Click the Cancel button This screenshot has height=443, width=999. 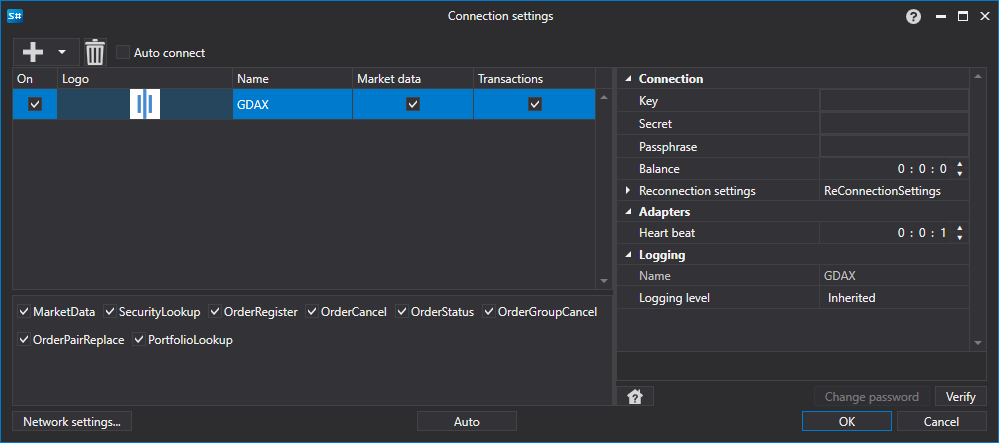click(941, 421)
